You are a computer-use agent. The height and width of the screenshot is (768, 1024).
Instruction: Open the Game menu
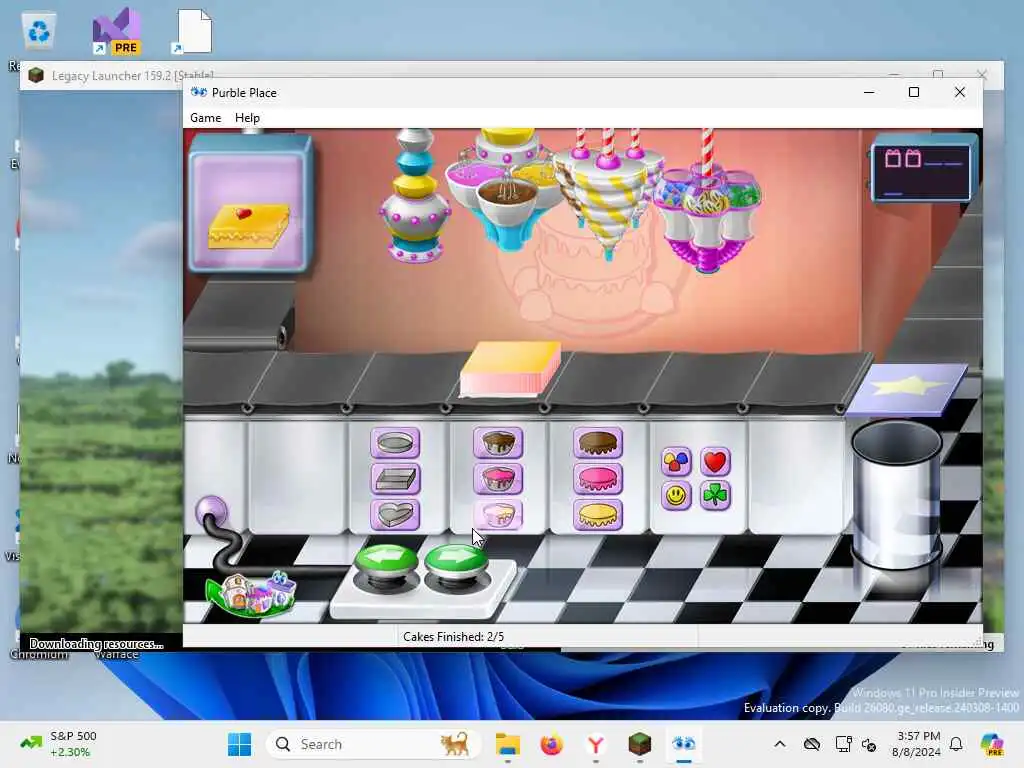pyautogui.click(x=206, y=118)
